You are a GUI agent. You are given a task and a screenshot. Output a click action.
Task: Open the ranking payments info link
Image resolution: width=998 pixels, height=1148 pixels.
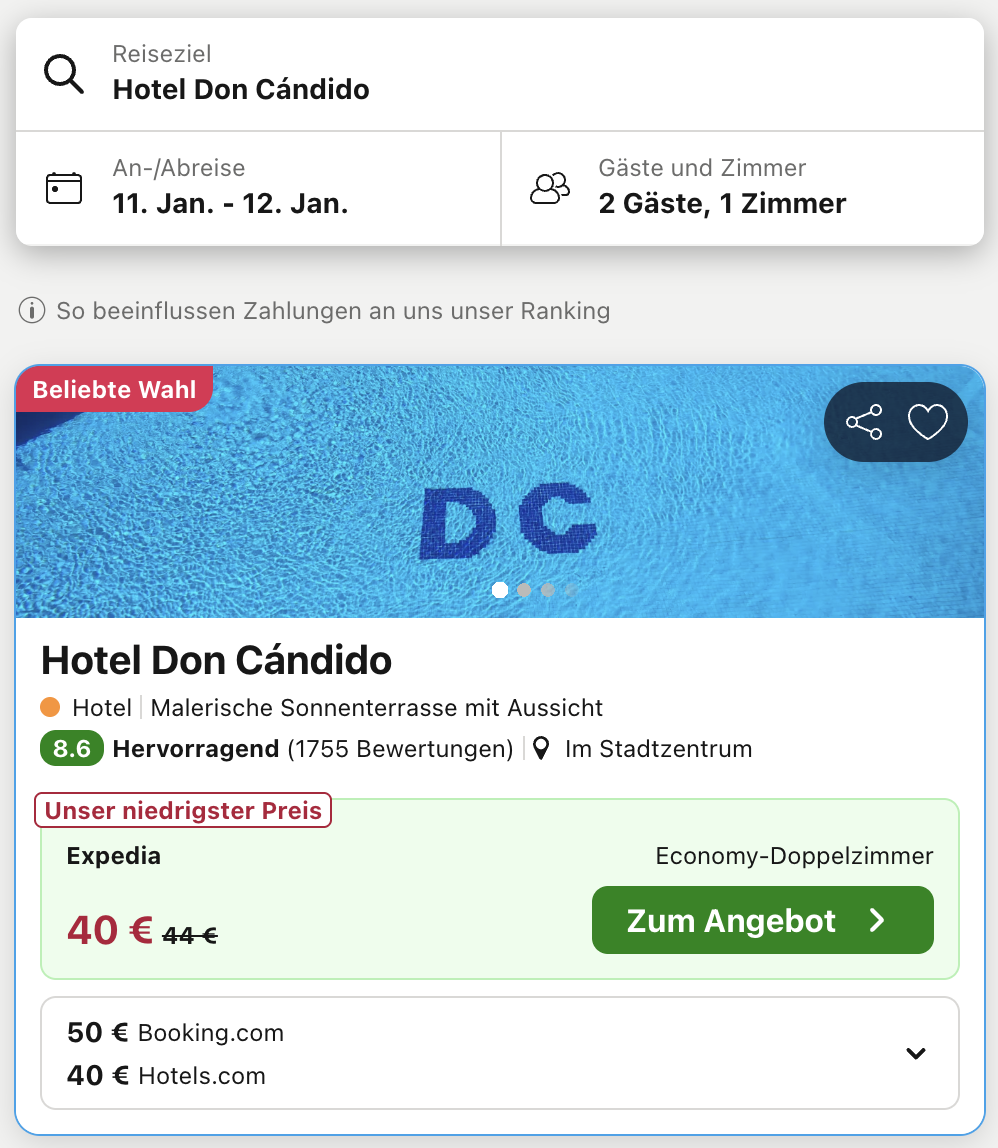(x=332, y=311)
